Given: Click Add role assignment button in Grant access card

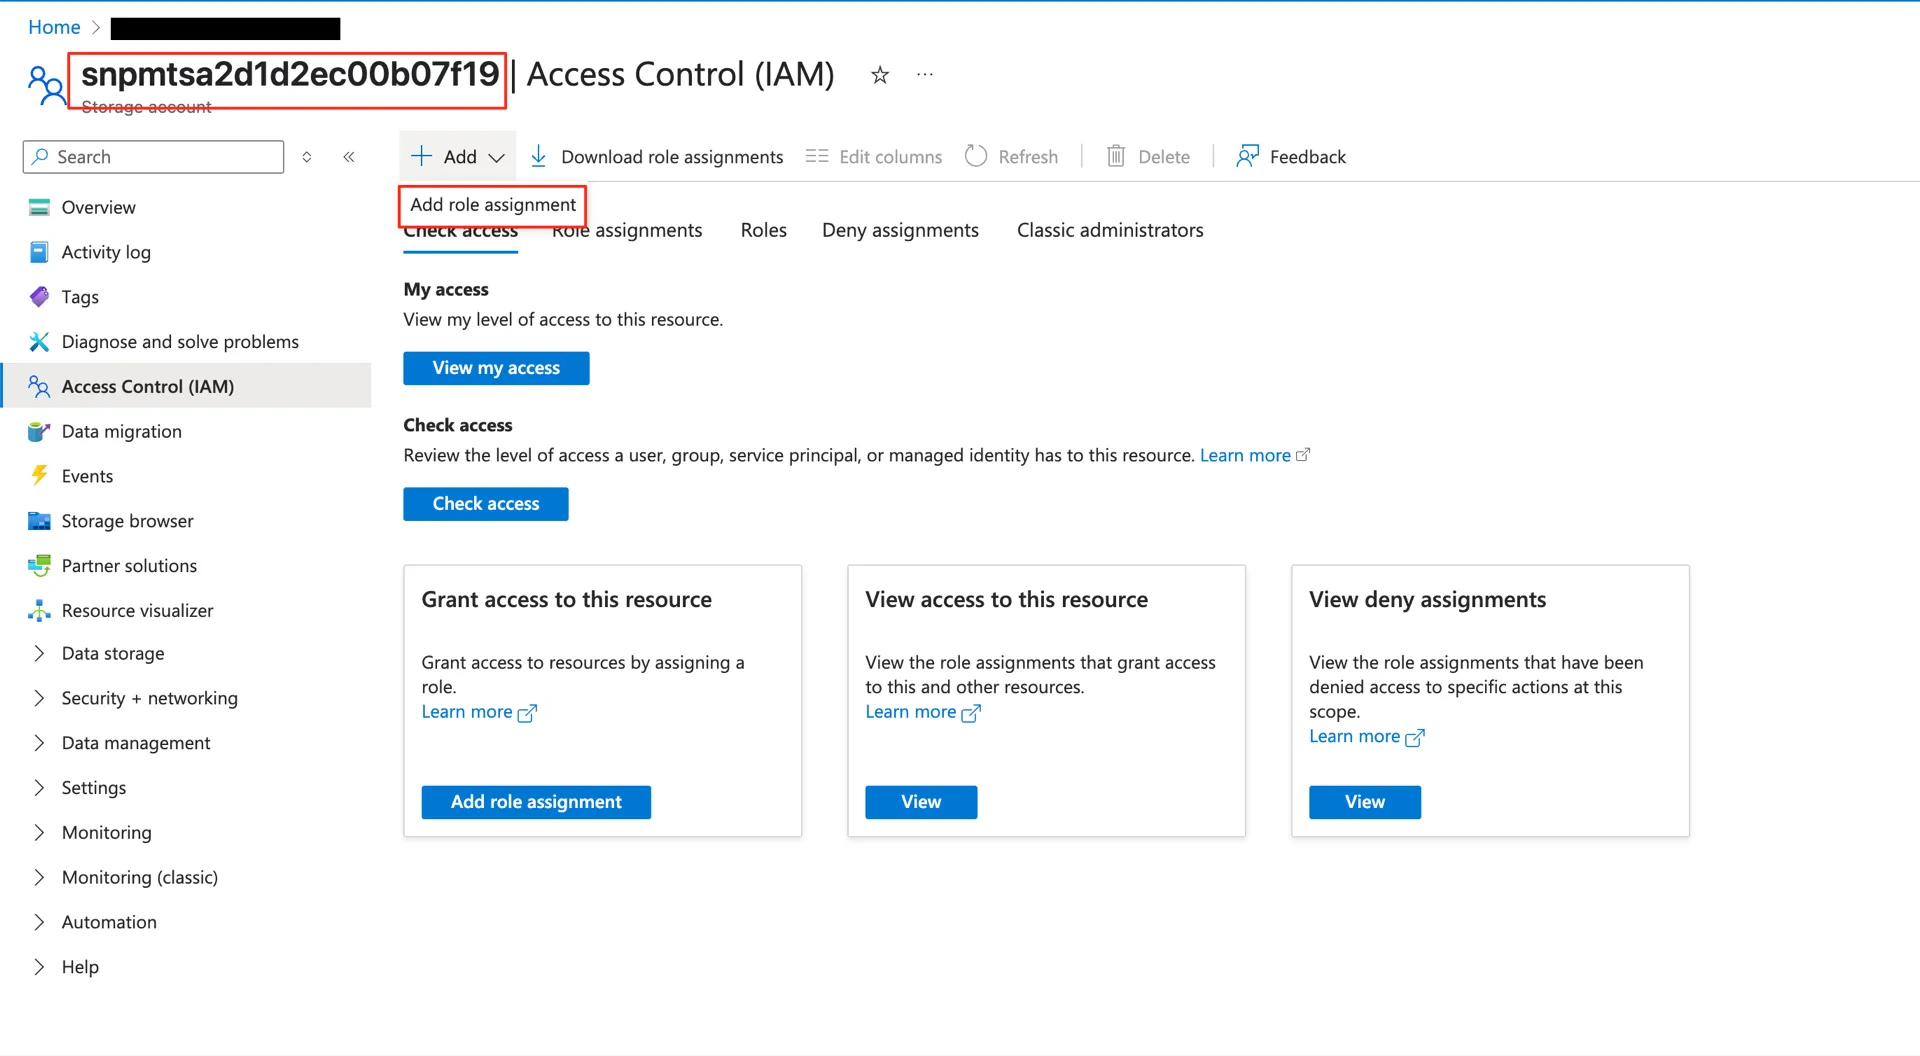Looking at the screenshot, I should (x=536, y=802).
